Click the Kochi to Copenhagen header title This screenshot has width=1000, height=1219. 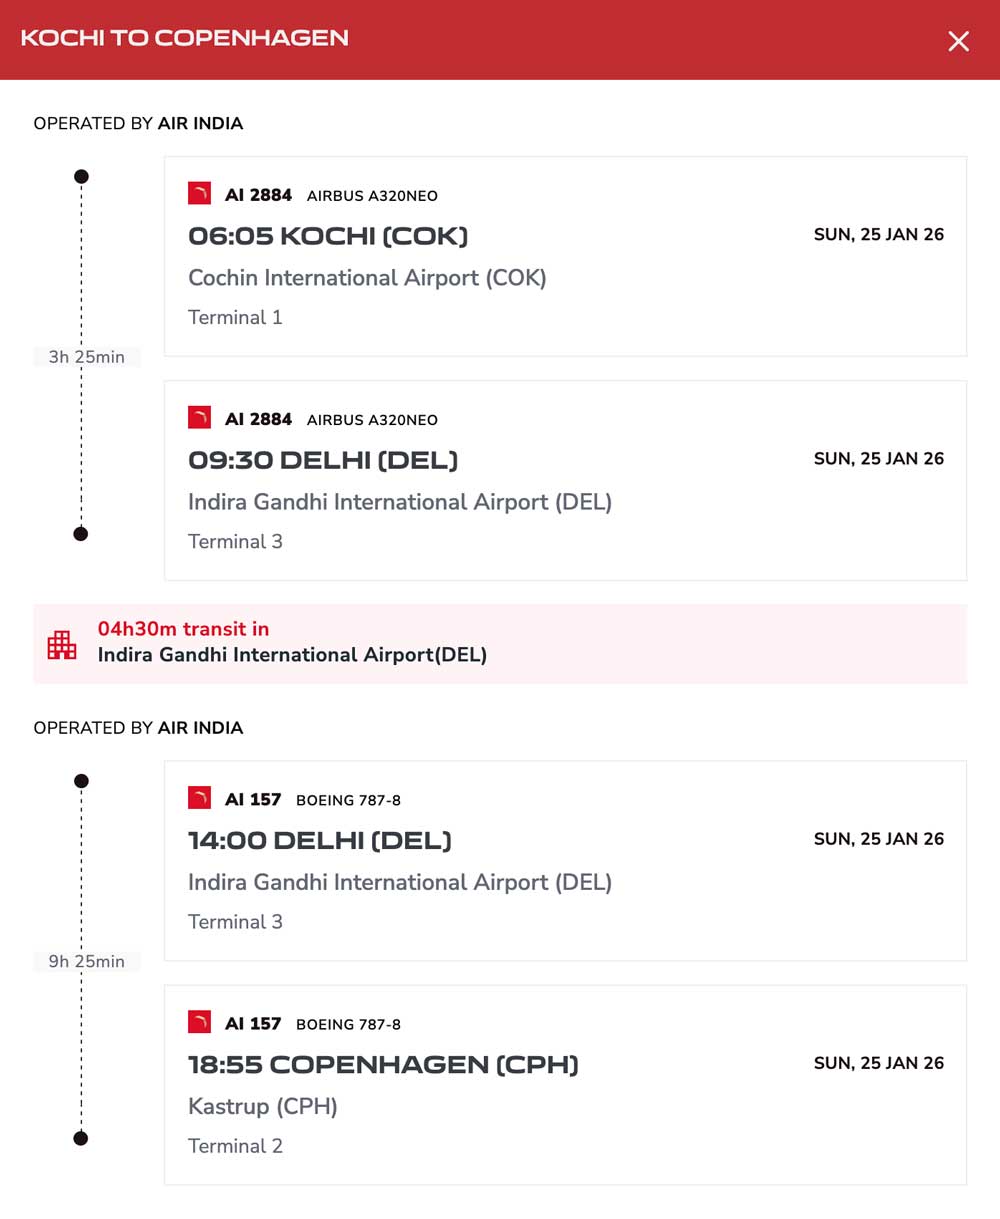pos(185,38)
